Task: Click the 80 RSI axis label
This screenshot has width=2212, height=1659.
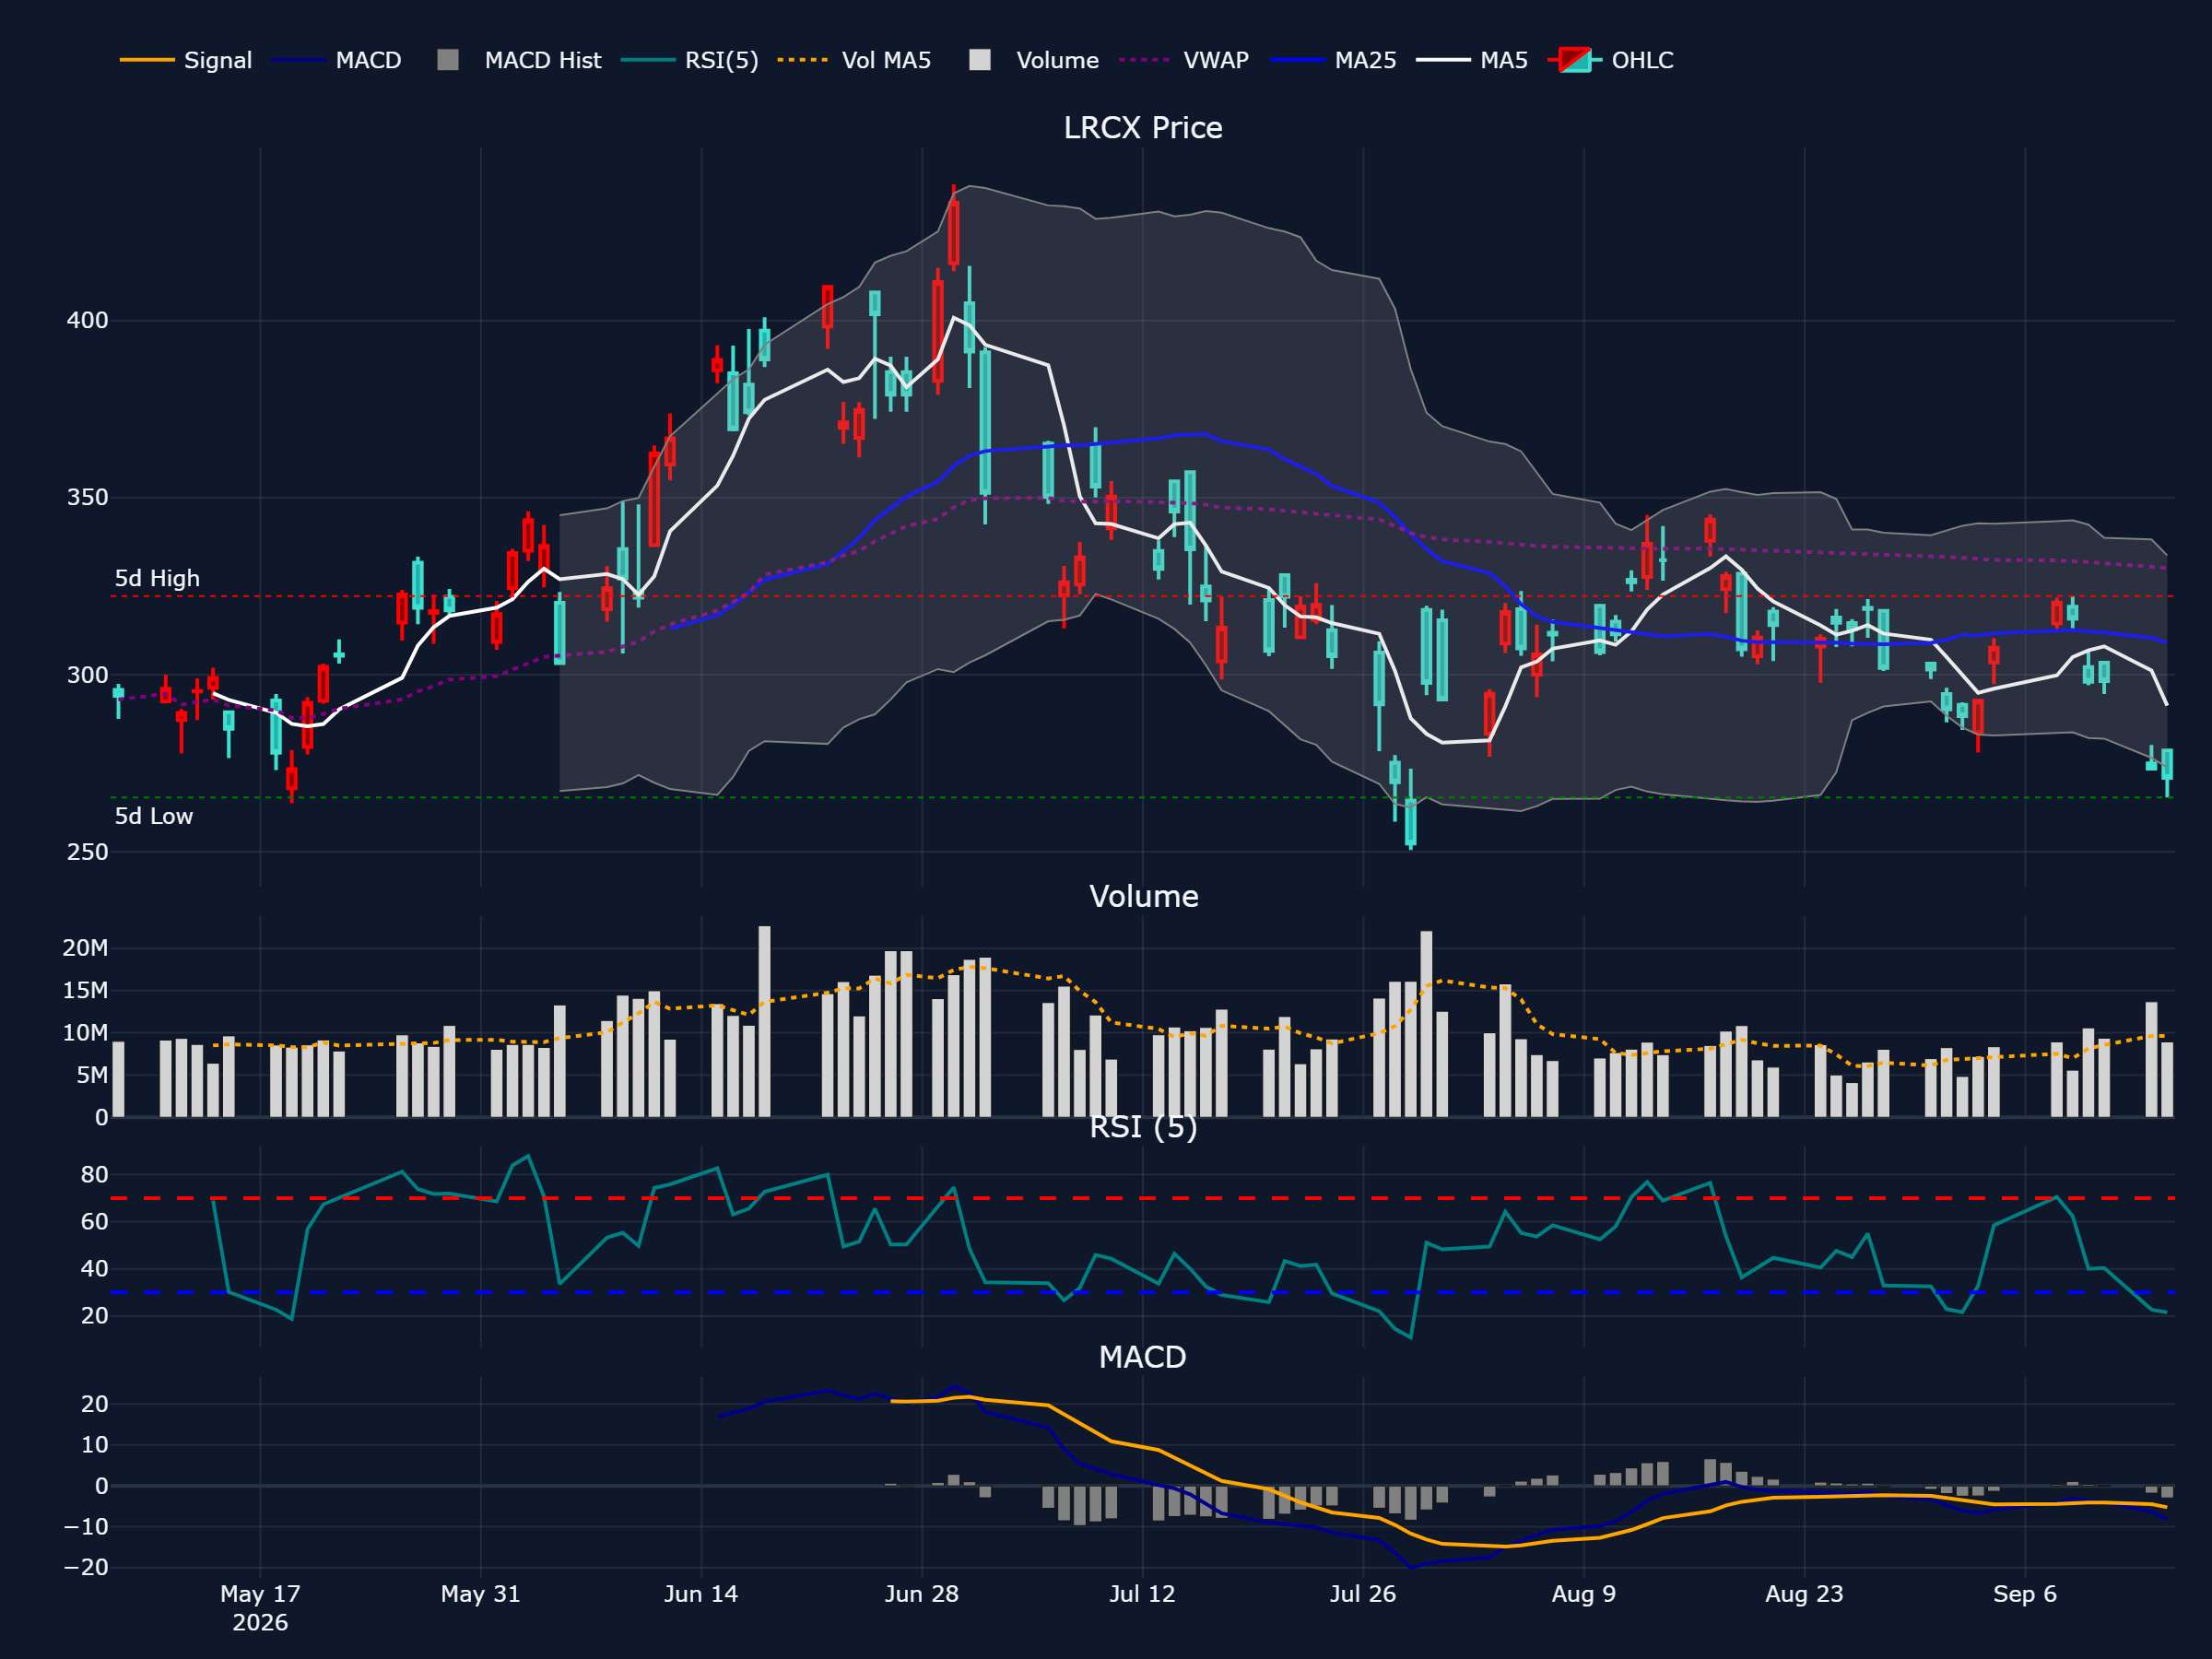Action: coord(94,1175)
